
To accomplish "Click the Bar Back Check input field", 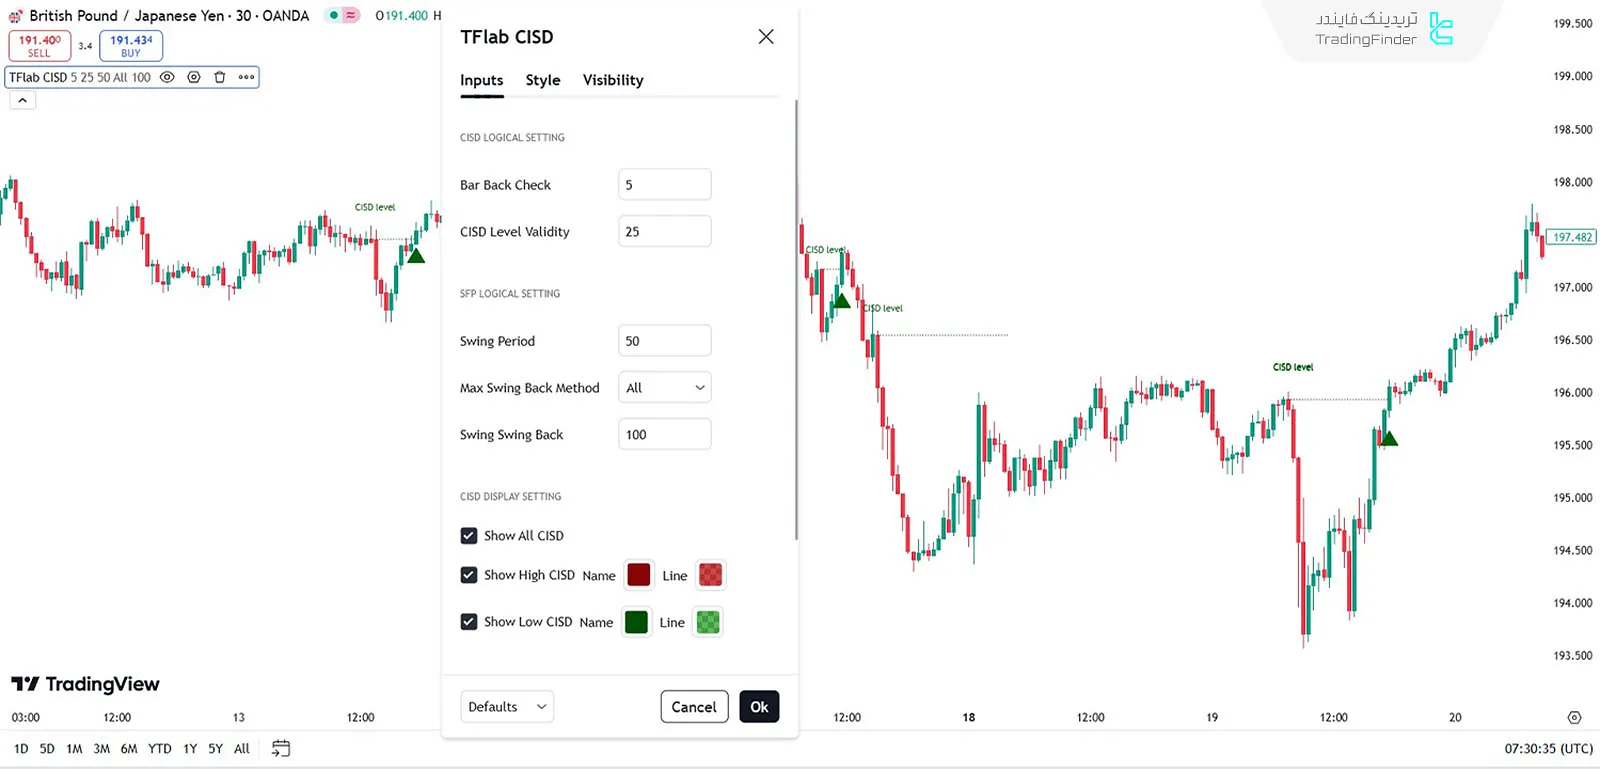I will [x=664, y=184].
